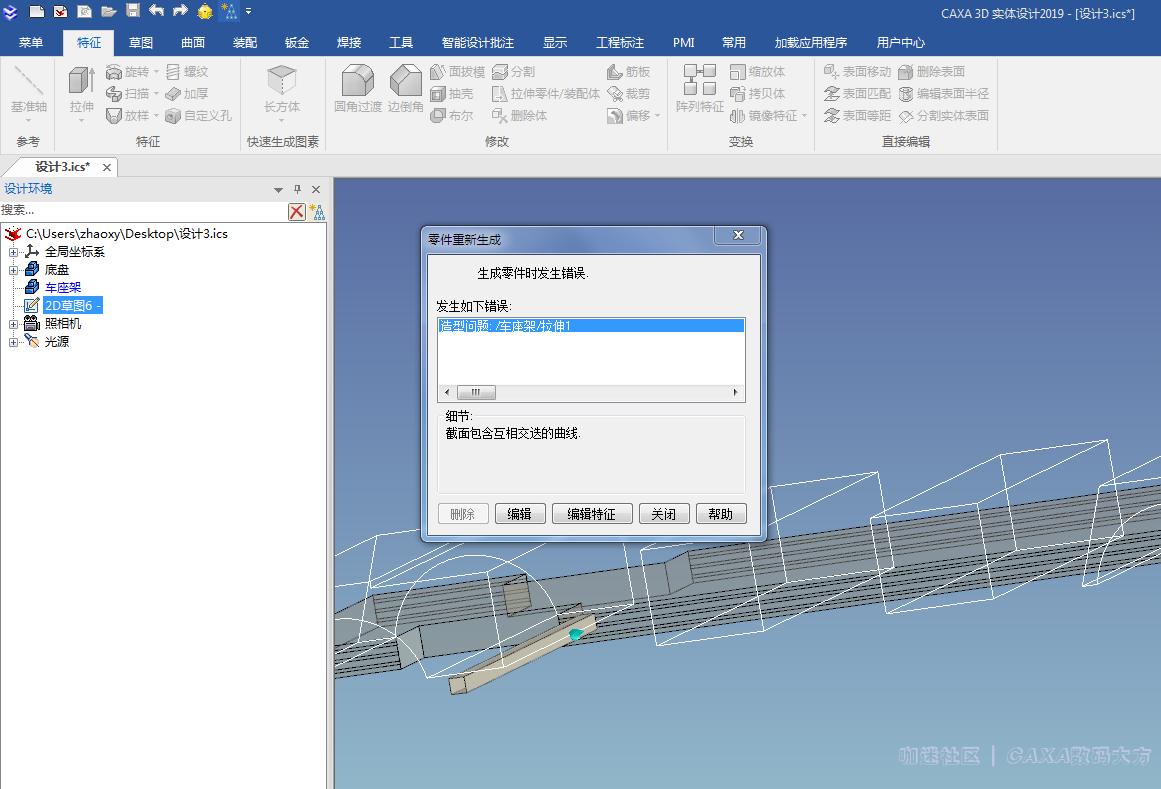
Task: Open the 镜像特征 dropdown arrow
Action: (804, 116)
